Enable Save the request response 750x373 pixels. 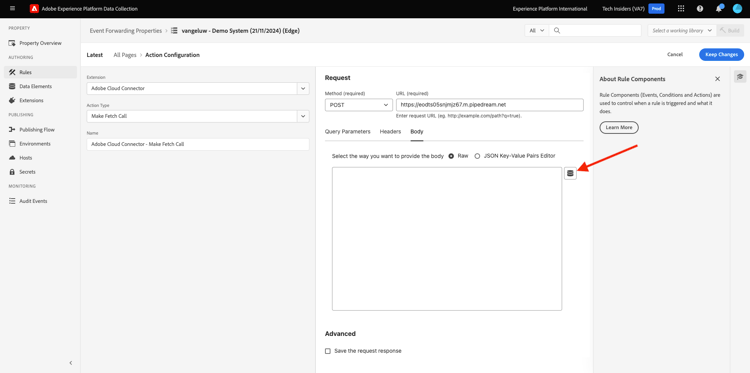[x=328, y=351]
